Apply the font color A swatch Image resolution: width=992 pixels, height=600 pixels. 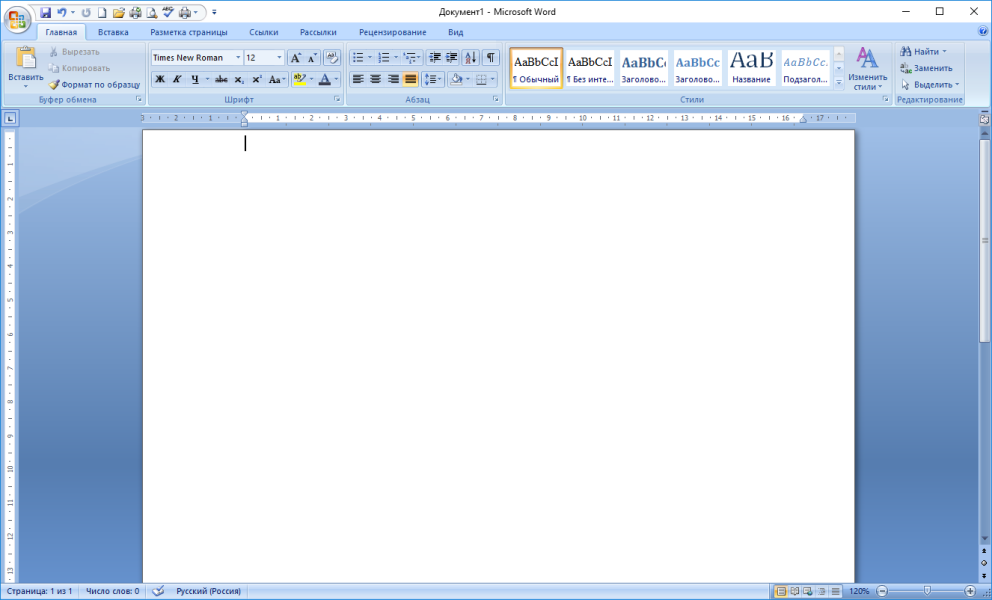(x=325, y=79)
